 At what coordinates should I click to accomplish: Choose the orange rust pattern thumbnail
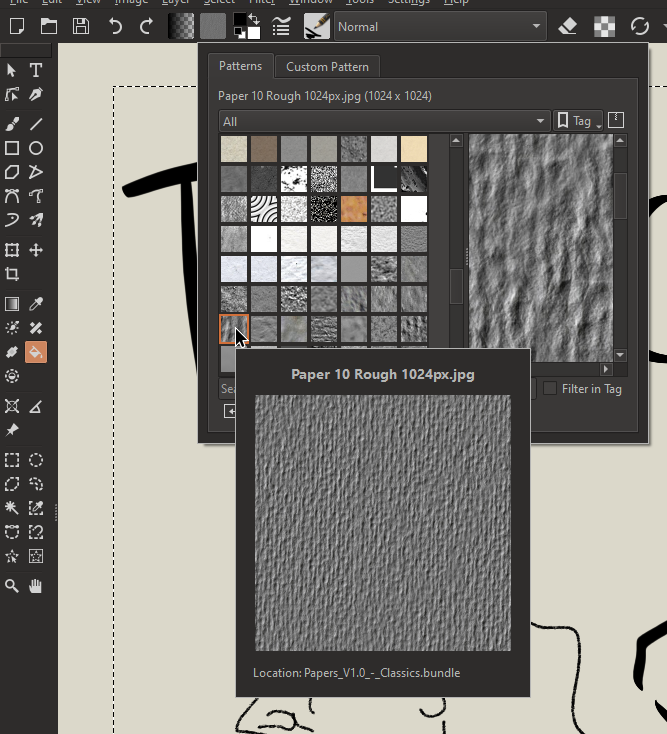[x=354, y=209]
